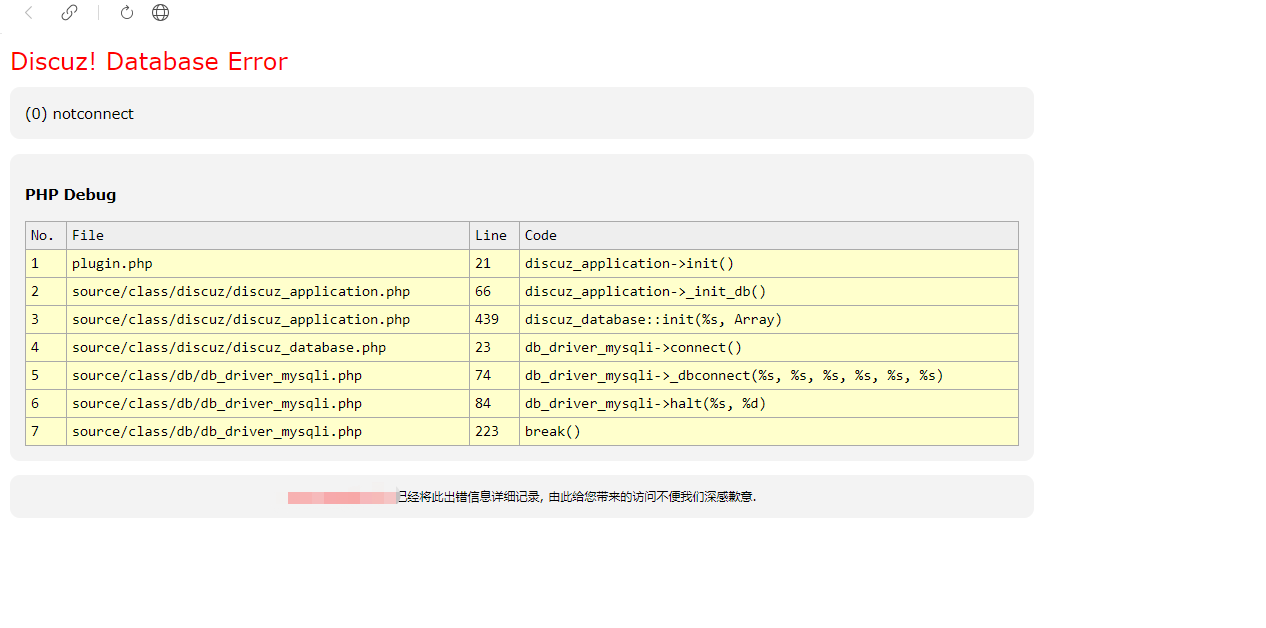1266x628 pixels.
Task: Select the 'plugin.php' file cell
Action: (x=268, y=264)
